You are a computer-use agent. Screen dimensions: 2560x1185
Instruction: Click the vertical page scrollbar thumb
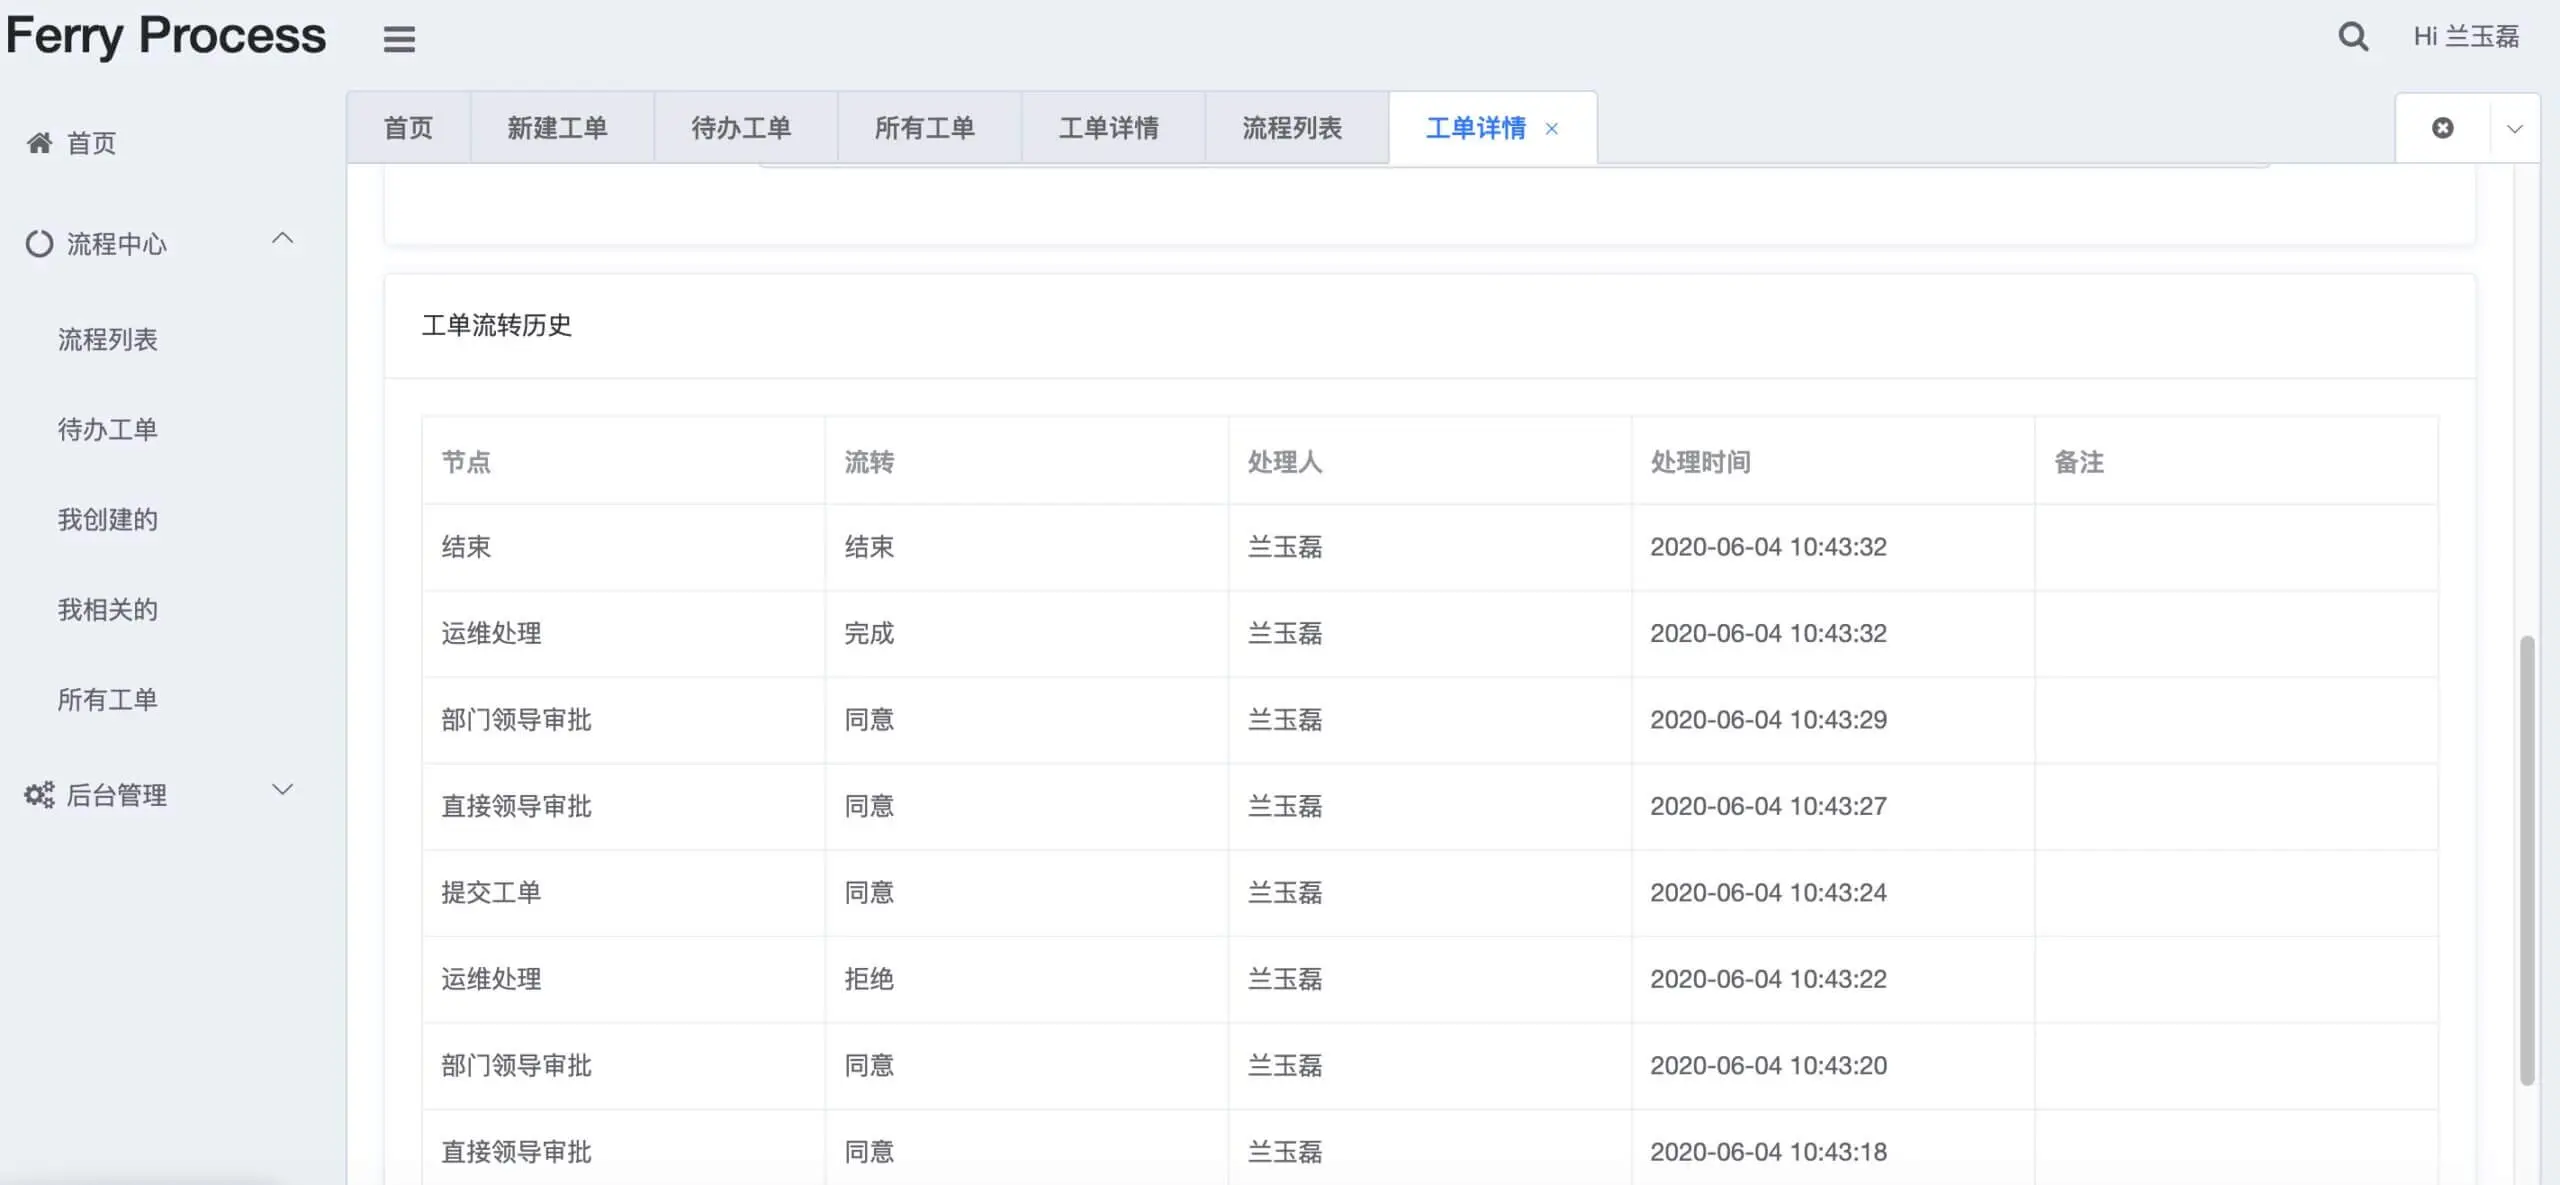pyautogui.click(x=2527, y=860)
